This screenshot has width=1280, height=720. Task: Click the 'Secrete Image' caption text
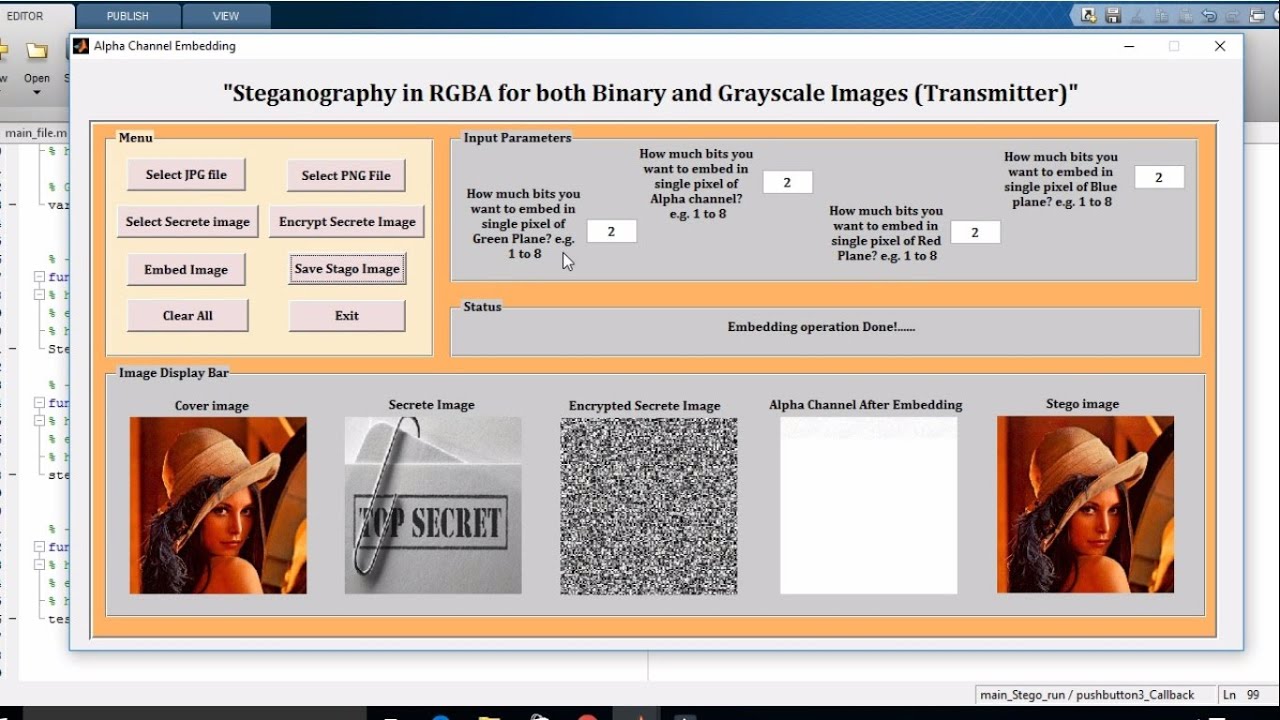[x=432, y=405]
